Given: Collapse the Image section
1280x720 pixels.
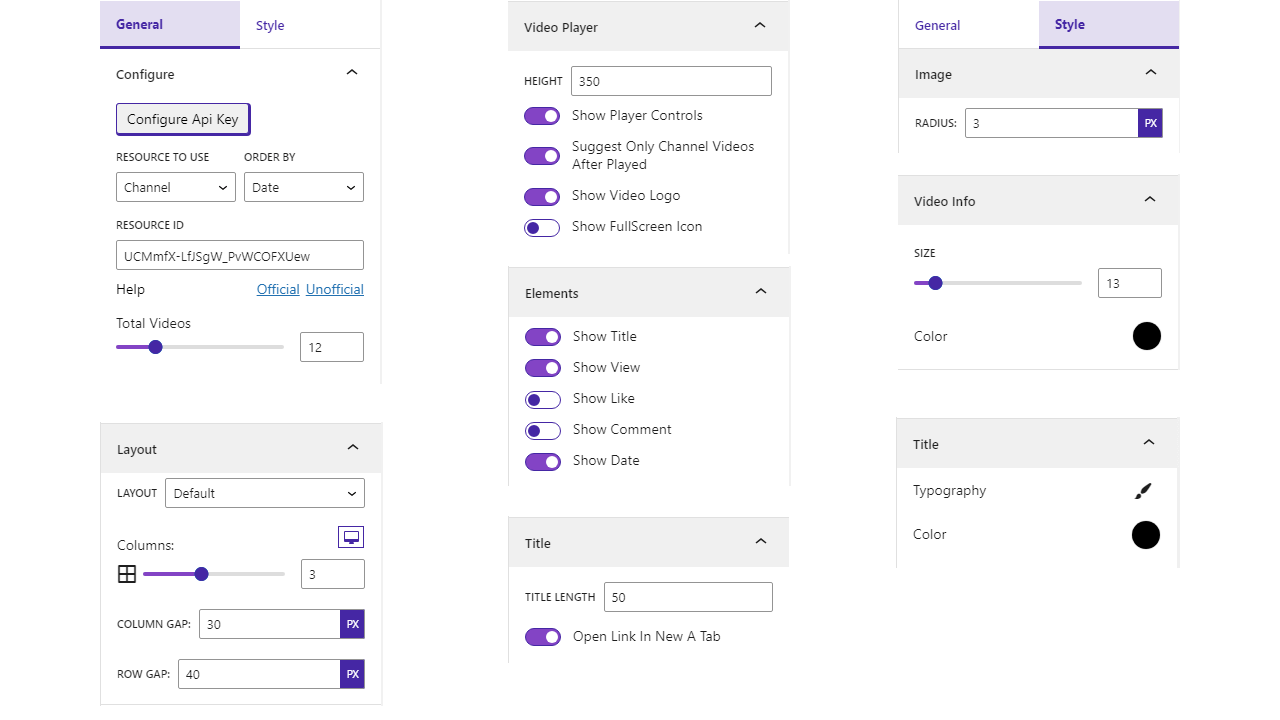Looking at the screenshot, I should 1151,73.
